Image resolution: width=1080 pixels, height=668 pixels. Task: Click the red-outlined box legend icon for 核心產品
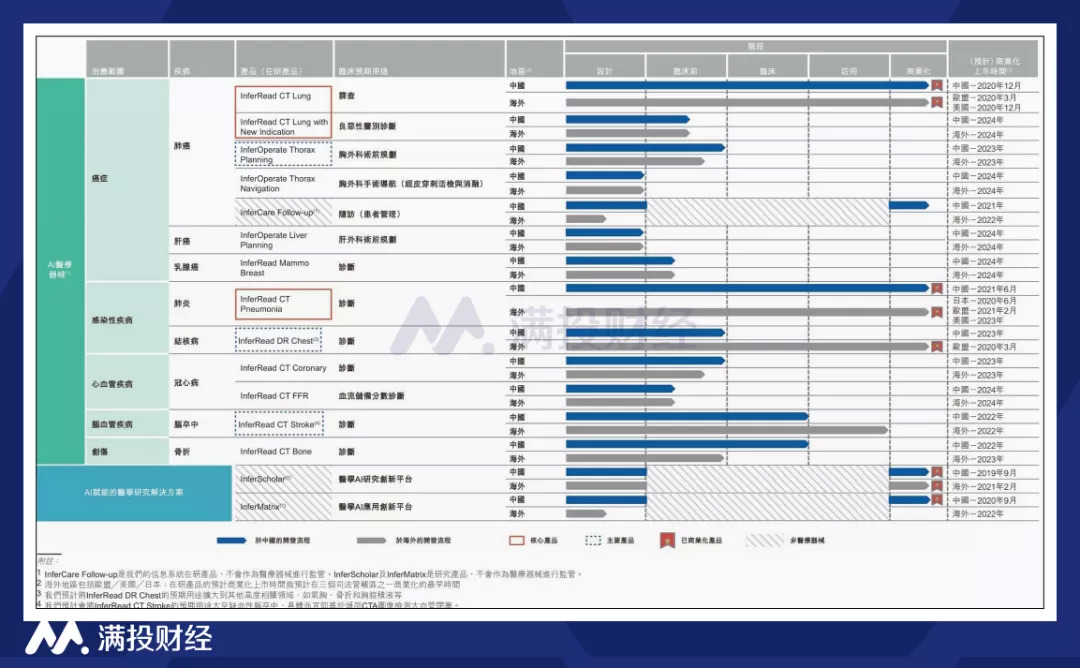point(517,541)
